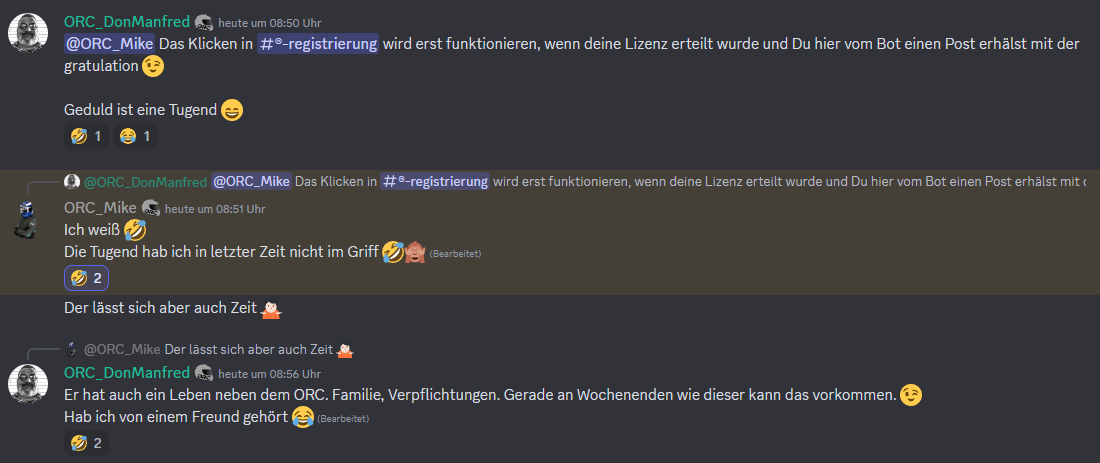
Task: Click the @ORC_Mike mention in the first message
Action: click(109, 43)
